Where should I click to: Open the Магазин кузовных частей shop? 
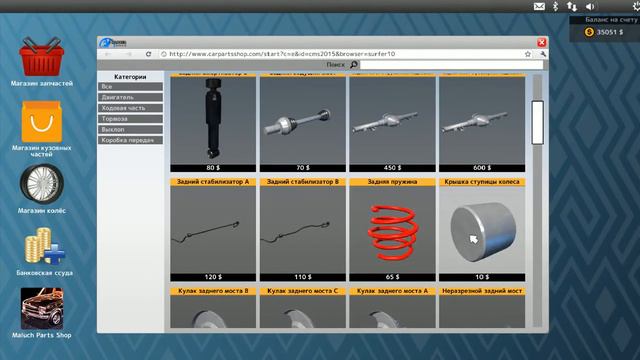(42, 122)
